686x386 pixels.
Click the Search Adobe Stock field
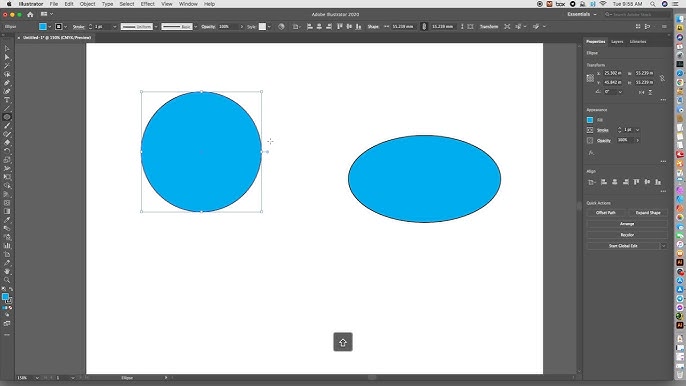[x=637, y=14]
